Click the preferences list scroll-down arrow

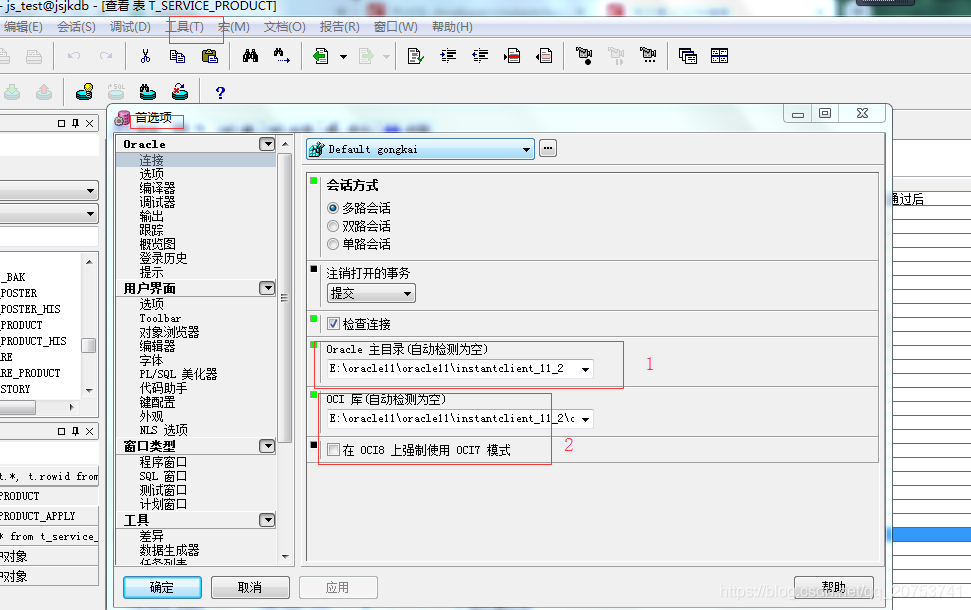[285, 557]
